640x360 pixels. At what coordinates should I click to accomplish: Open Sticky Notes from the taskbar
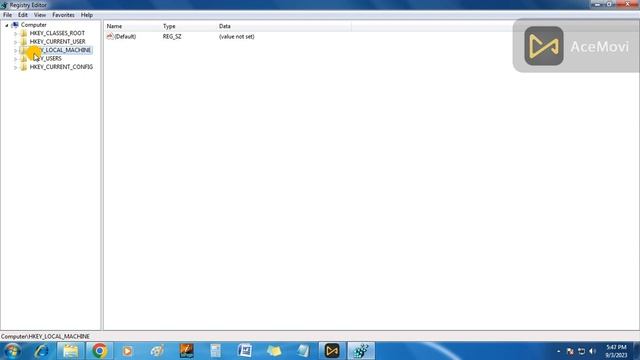click(274, 351)
